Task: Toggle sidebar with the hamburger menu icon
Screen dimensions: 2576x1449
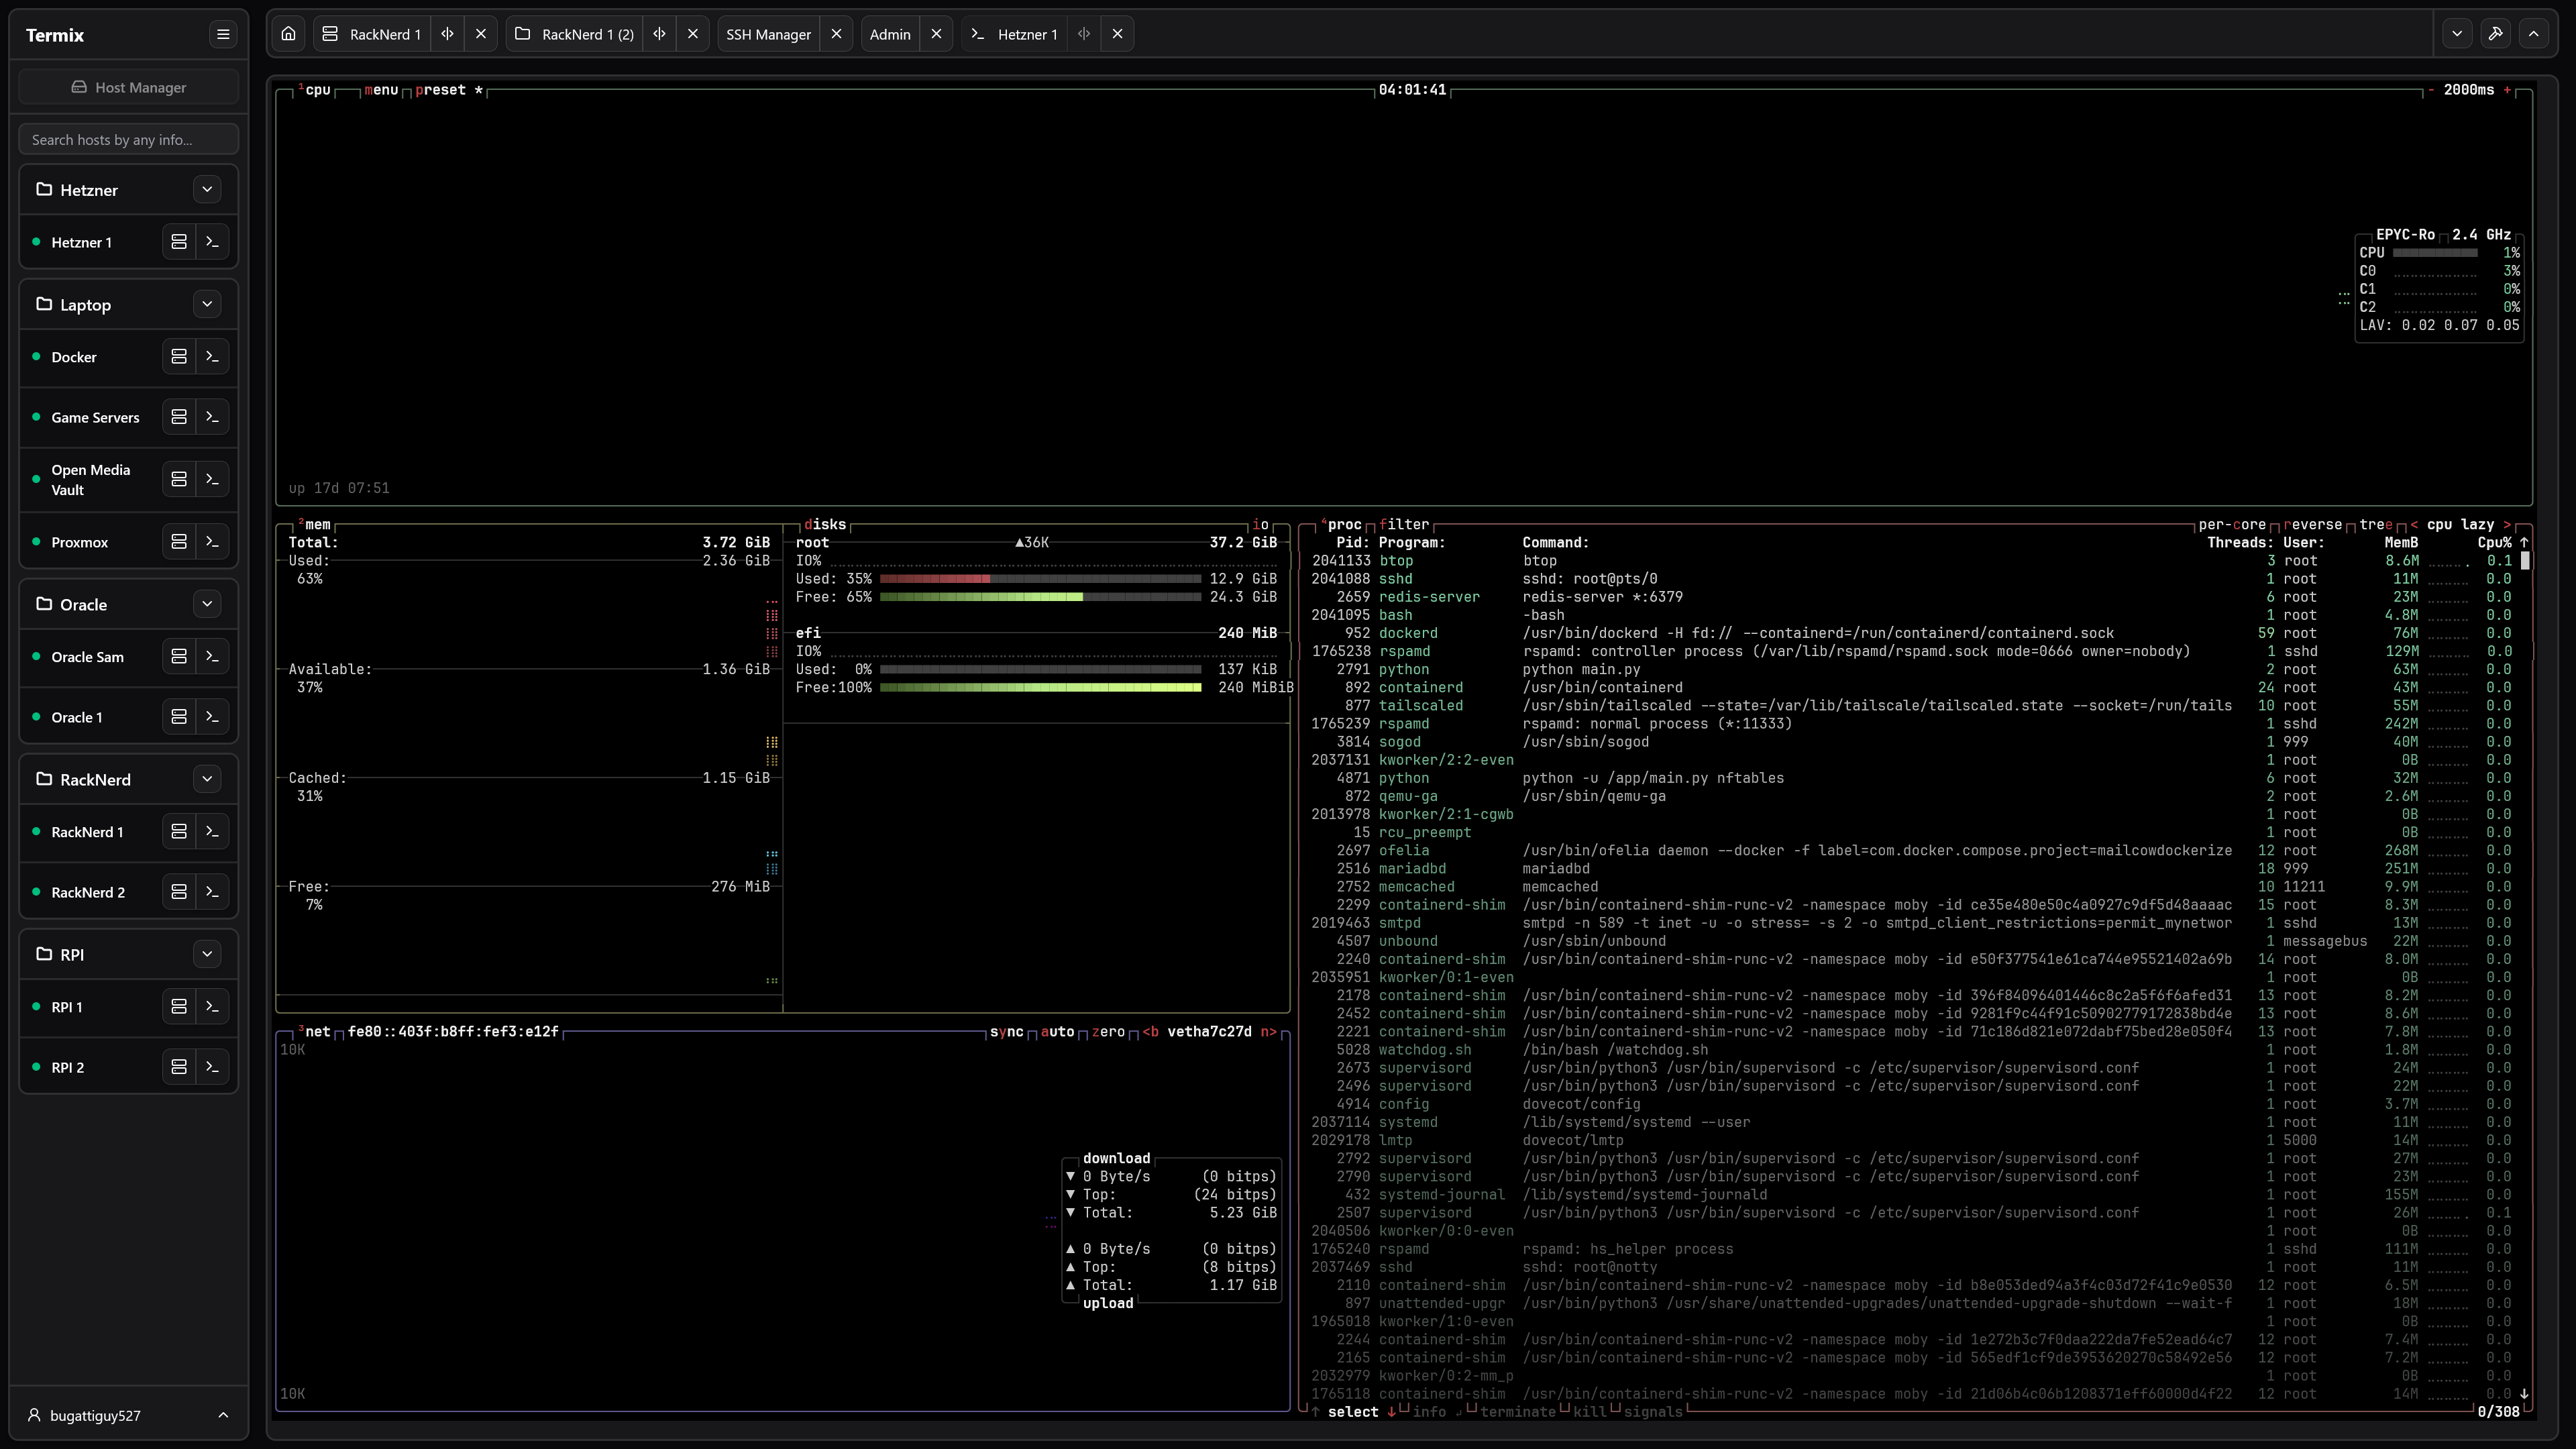Action: click(x=223, y=34)
